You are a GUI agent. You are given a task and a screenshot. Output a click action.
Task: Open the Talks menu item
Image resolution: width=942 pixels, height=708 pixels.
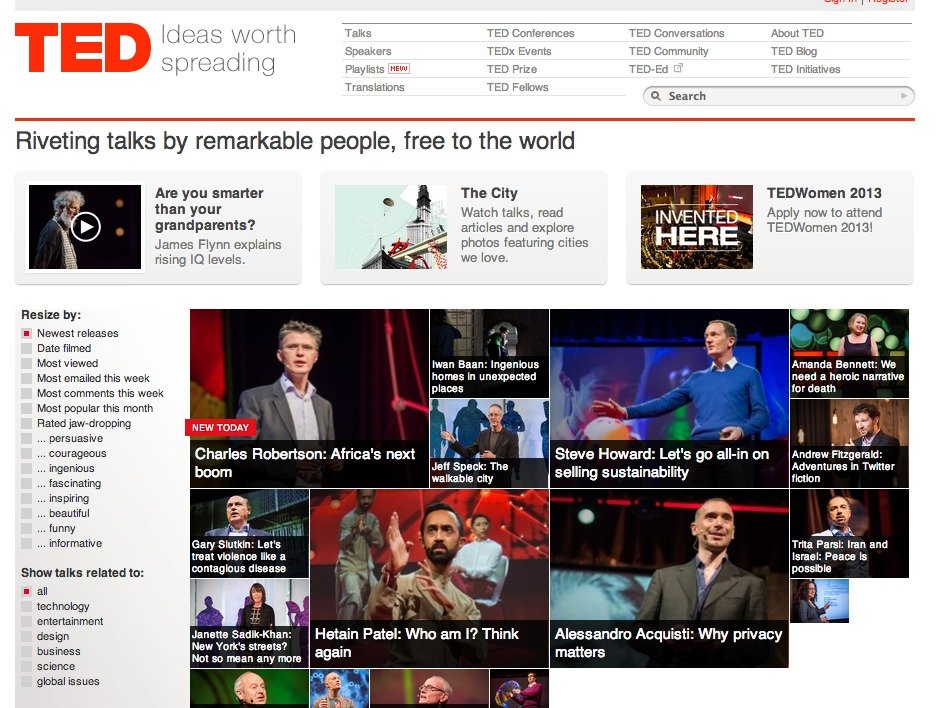pos(358,33)
